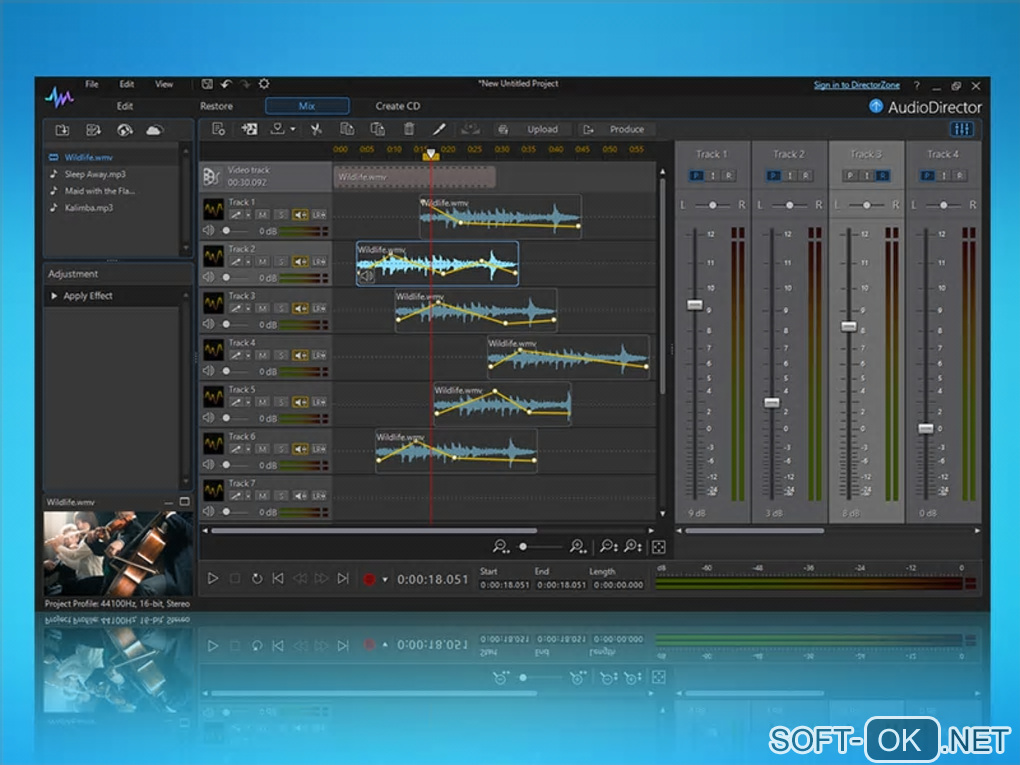Select Sleep Away.mp3 in library
Image resolution: width=1020 pixels, height=765 pixels.
click(x=95, y=174)
